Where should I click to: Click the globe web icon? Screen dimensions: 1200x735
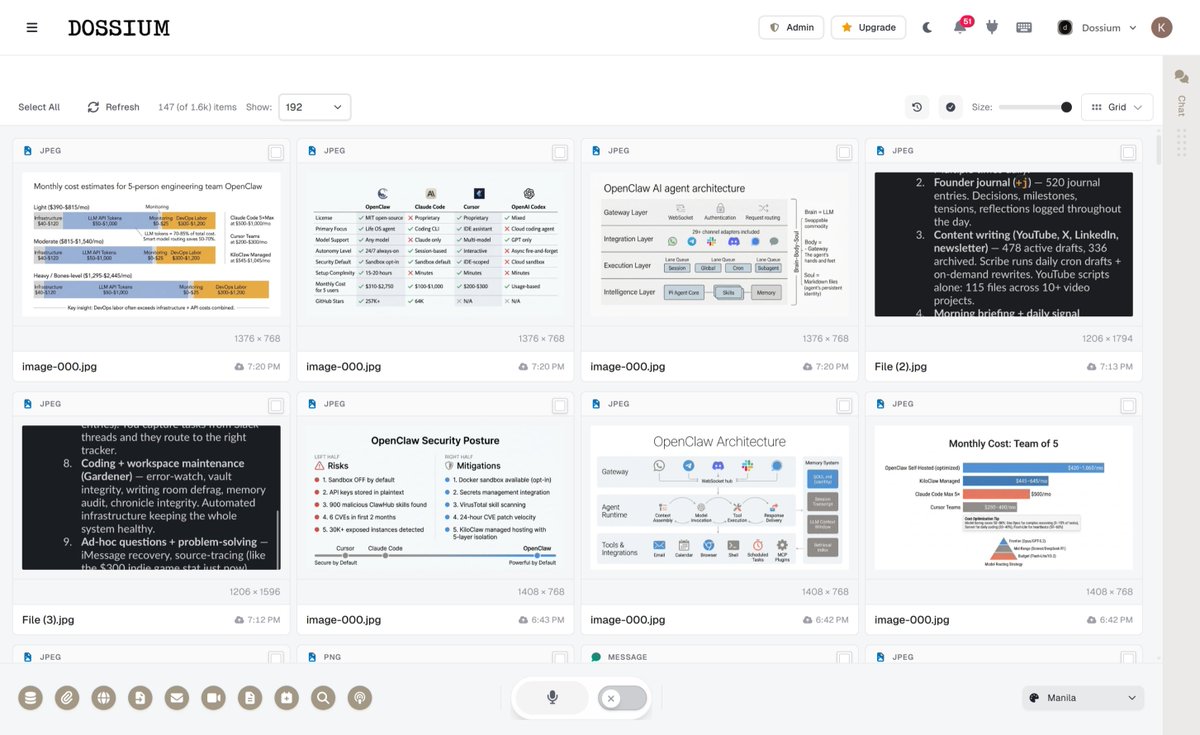click(104, 698)
